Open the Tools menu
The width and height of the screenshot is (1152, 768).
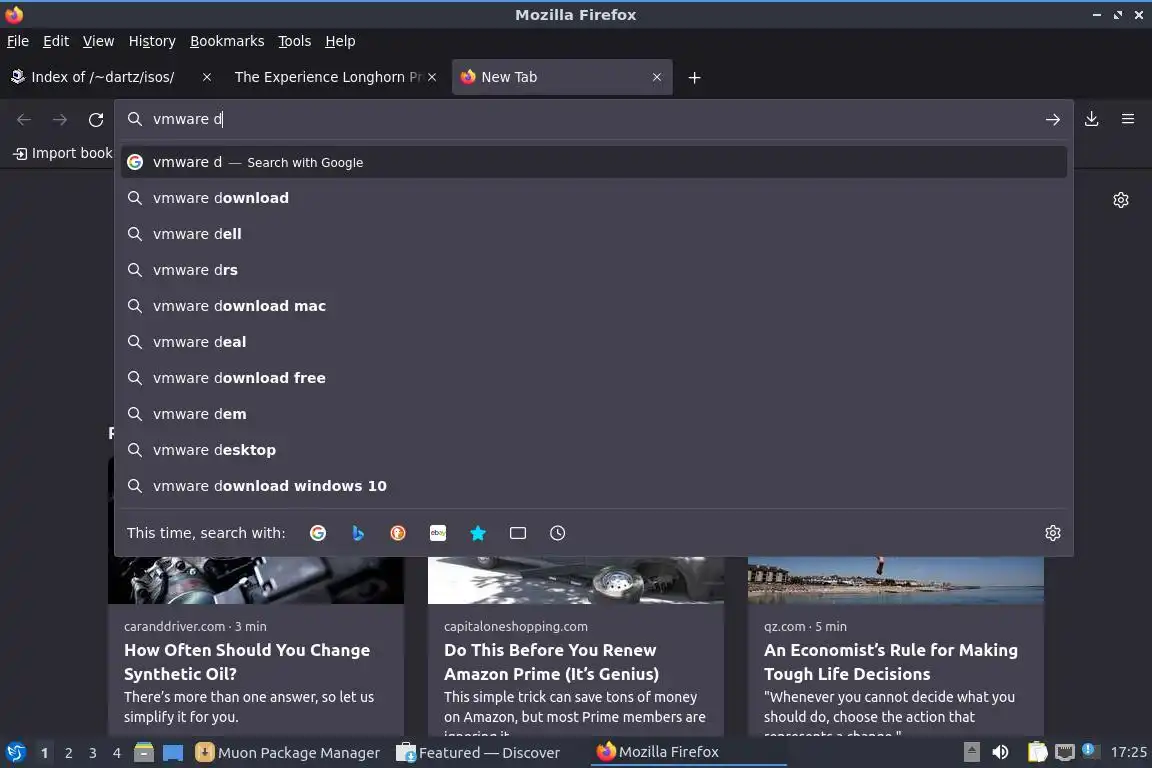pos(295,41)
